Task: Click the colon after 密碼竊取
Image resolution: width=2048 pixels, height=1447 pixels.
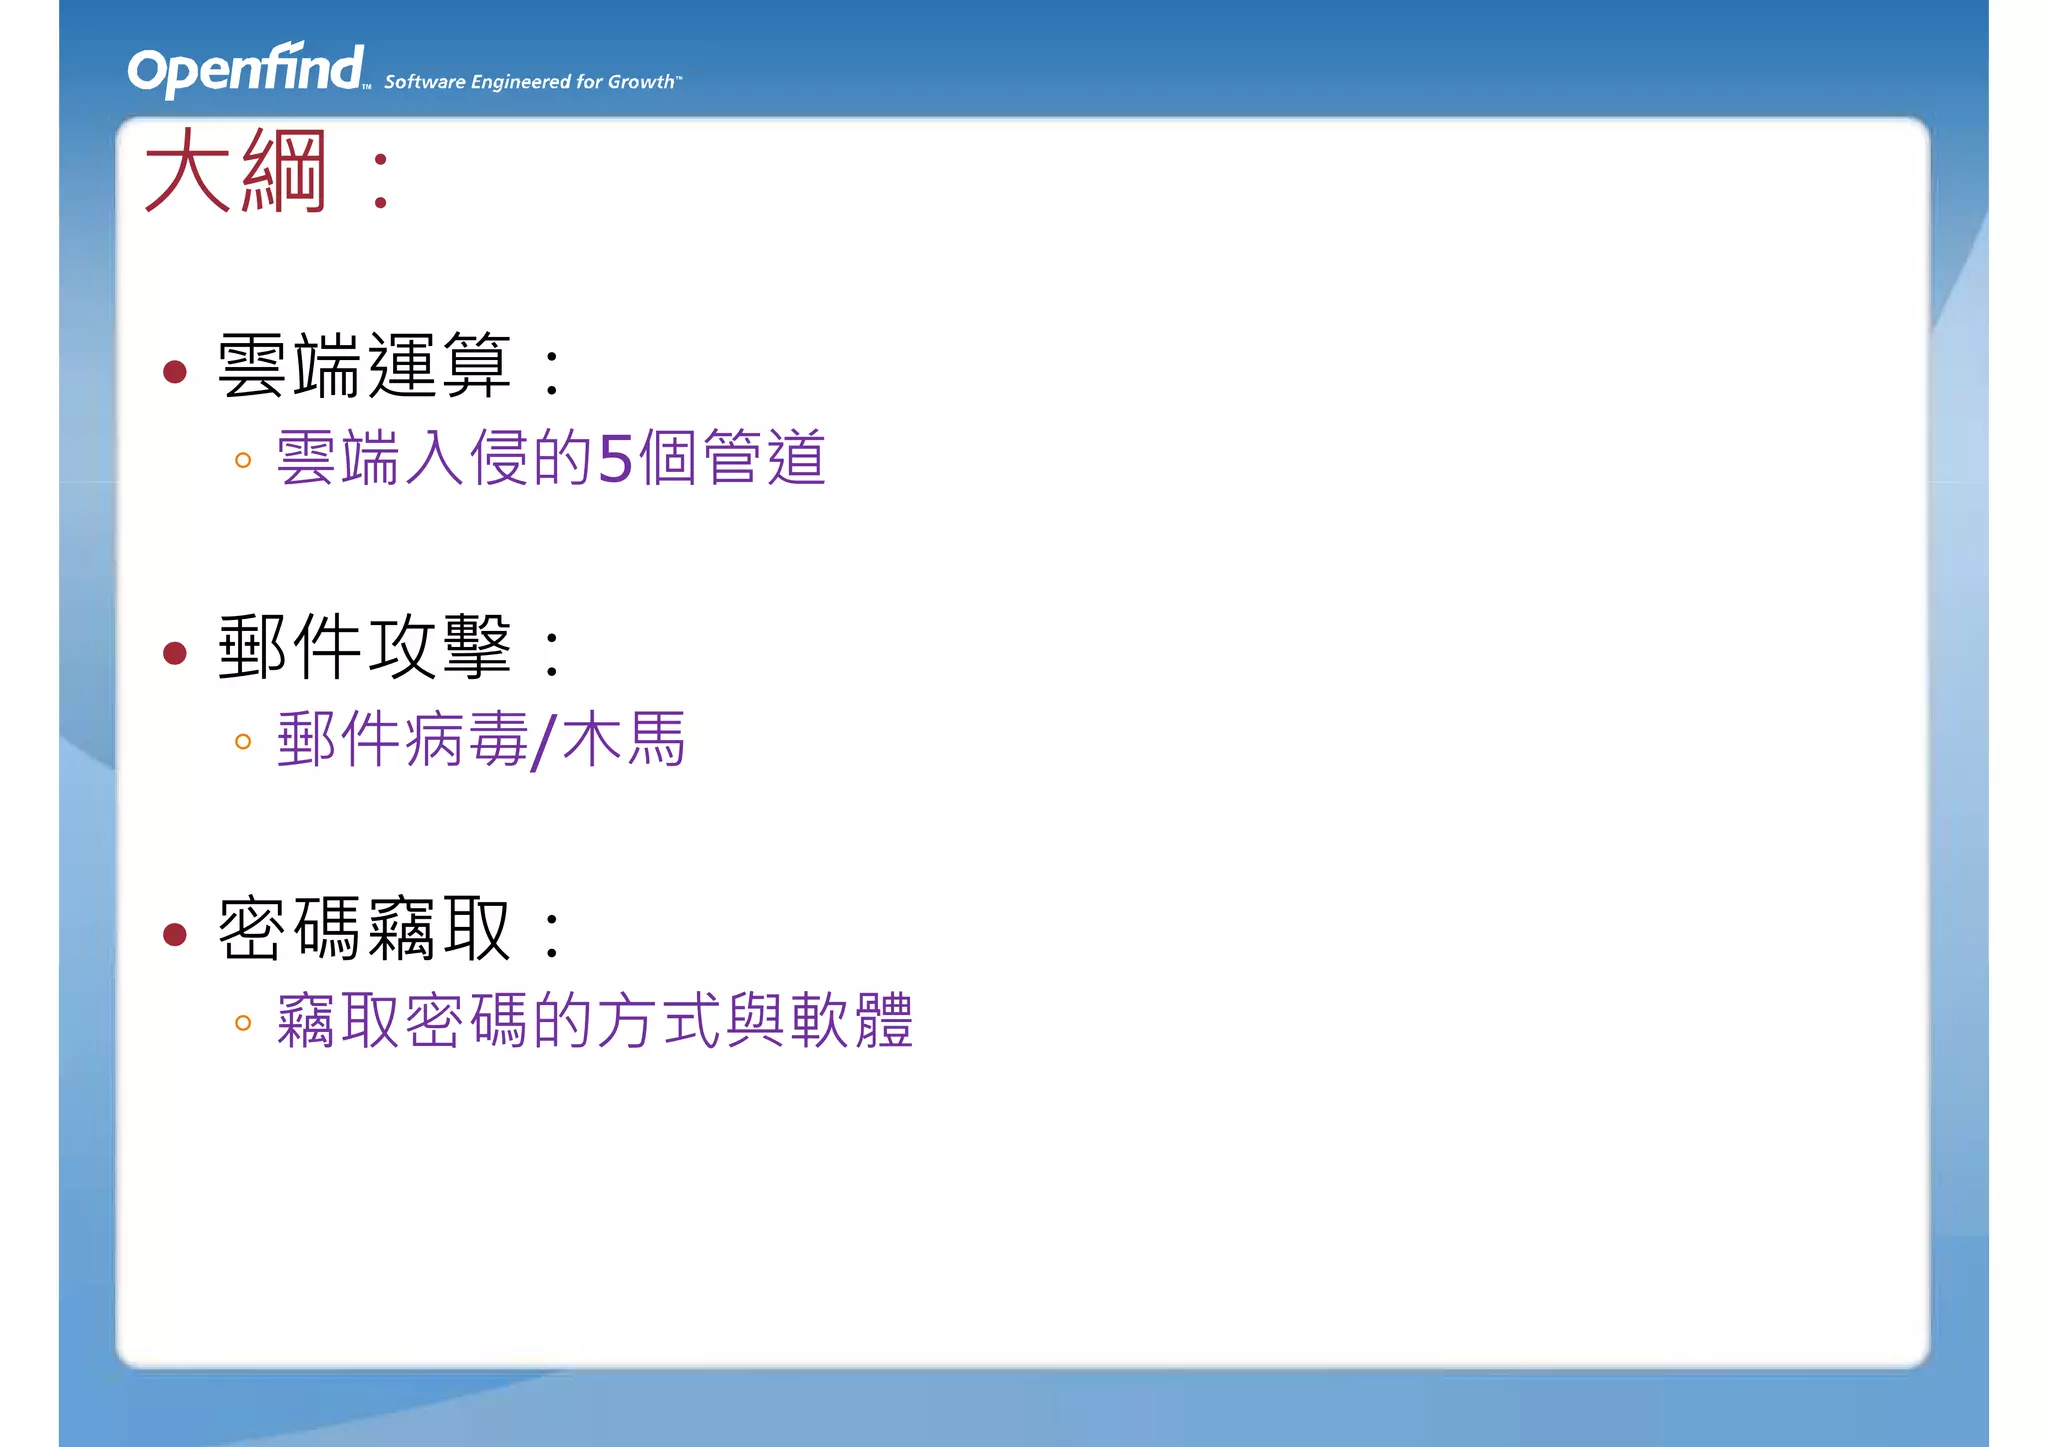Action: click(551, 934)
